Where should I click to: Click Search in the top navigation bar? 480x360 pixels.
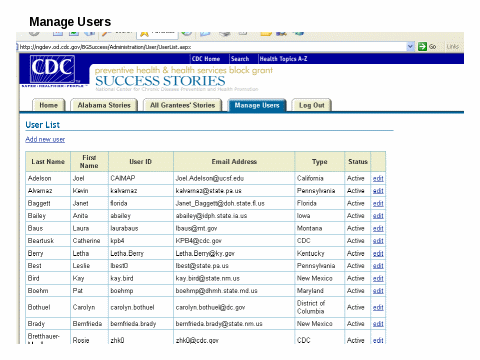tap(240, 59)
